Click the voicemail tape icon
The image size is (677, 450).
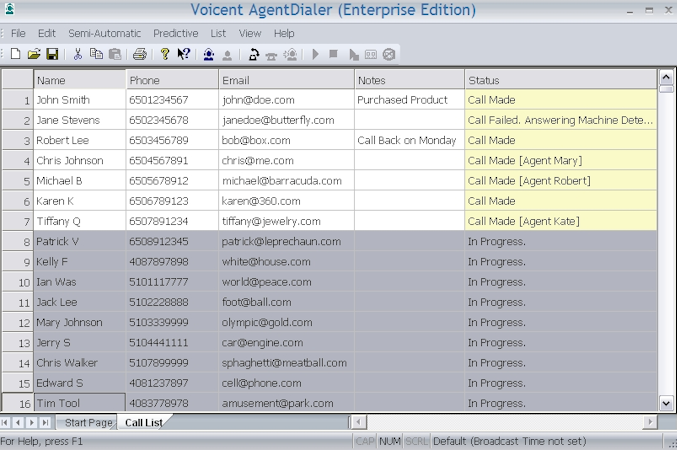click(x=371, y=55)
